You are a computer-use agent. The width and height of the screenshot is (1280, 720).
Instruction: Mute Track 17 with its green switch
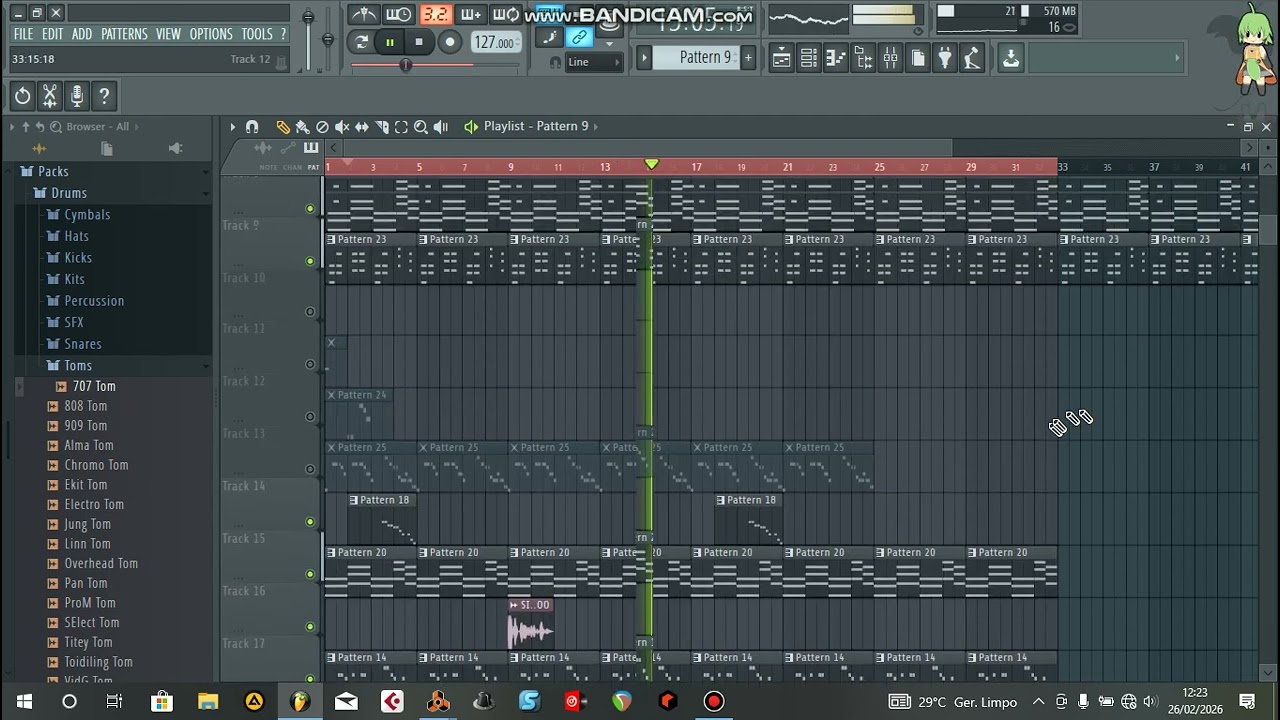pos(310,627)
